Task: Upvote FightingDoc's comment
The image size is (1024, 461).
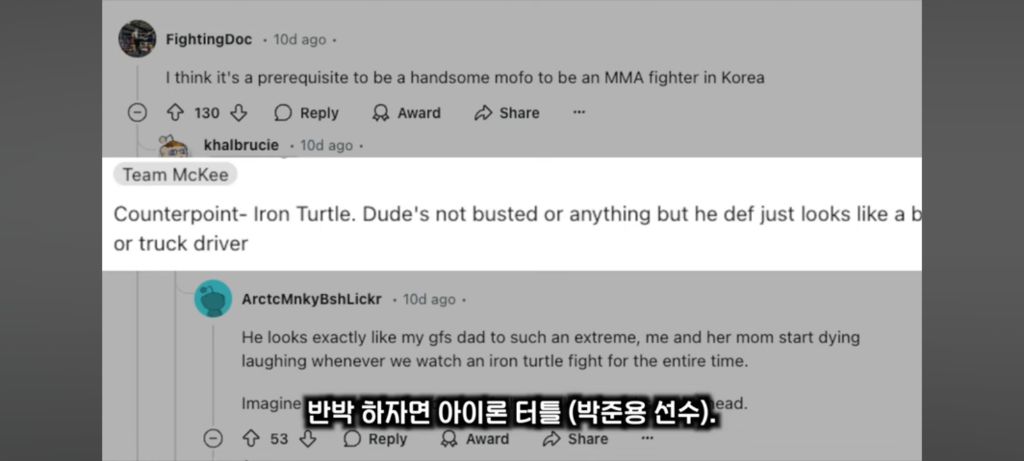Action: pos(175,113)
